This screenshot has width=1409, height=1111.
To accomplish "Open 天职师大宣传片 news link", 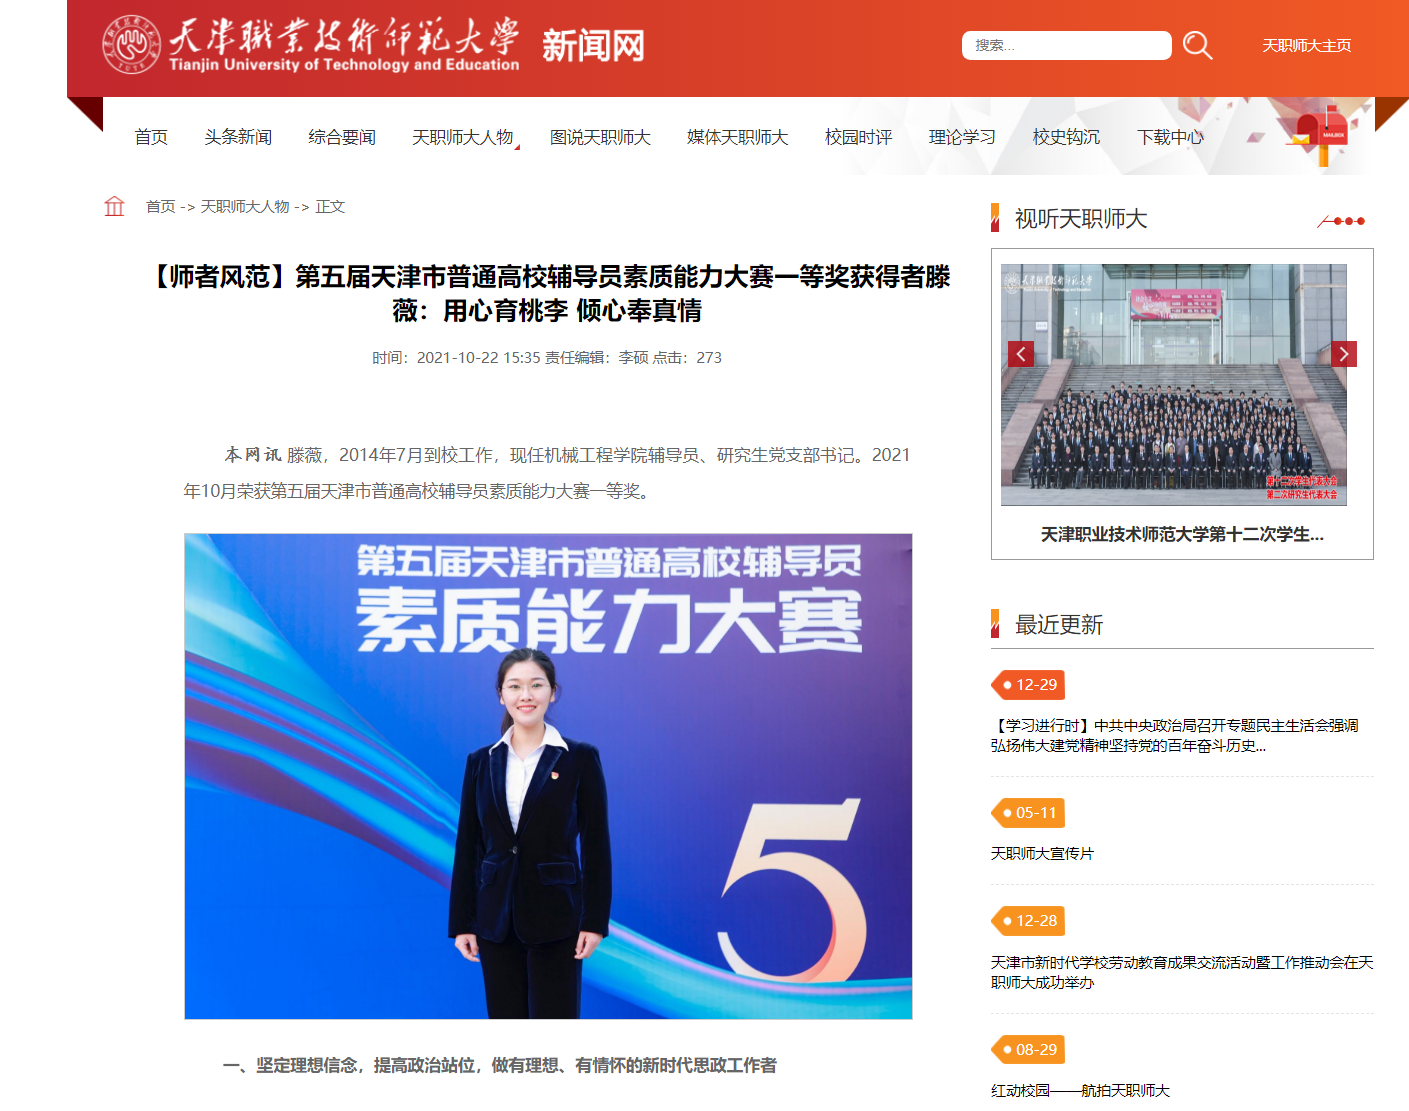I will 1042,853.
